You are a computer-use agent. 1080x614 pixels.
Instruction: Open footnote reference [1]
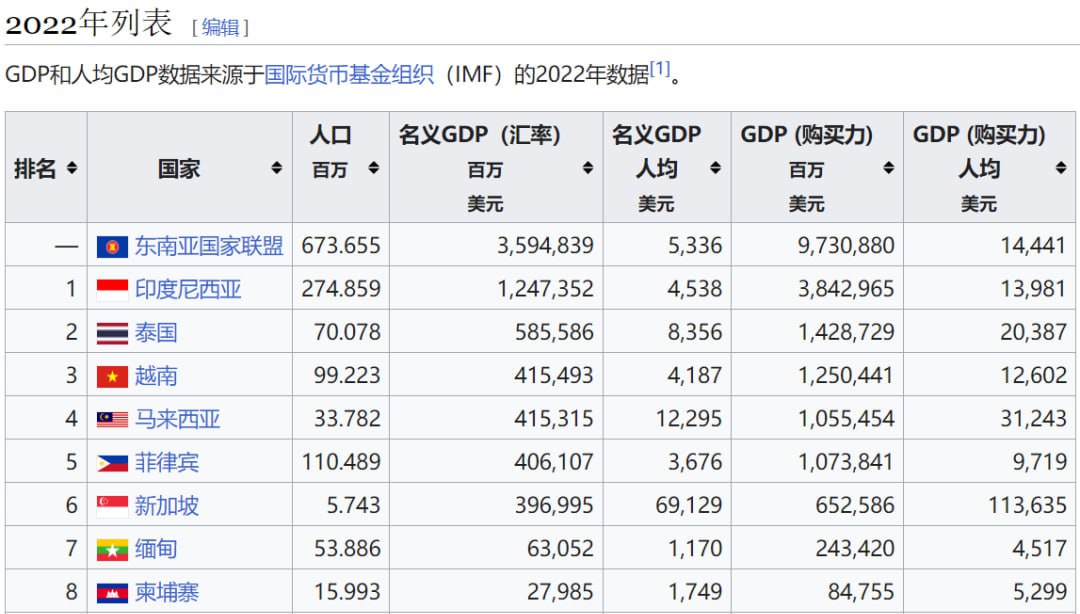point(659,69)
